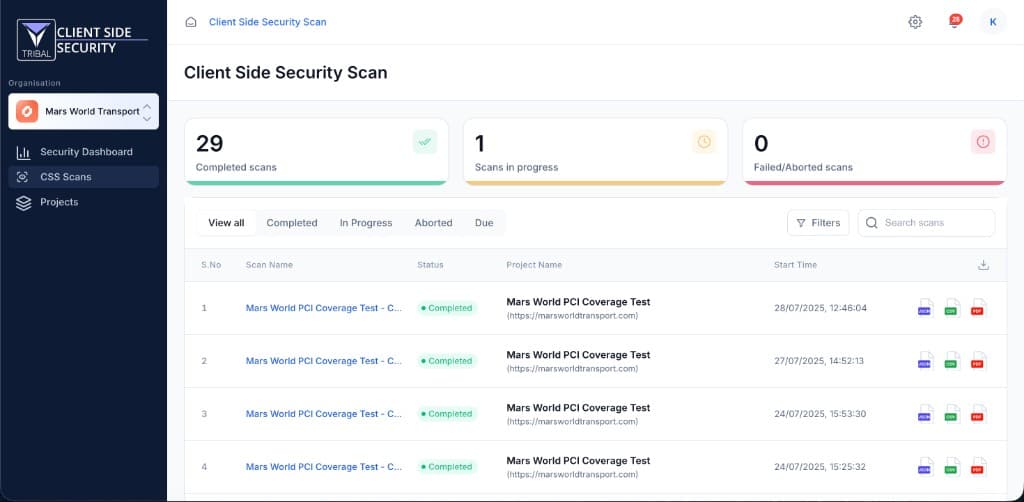Download PDF report for scan started 27/07/2025

(x=978, y=361)
